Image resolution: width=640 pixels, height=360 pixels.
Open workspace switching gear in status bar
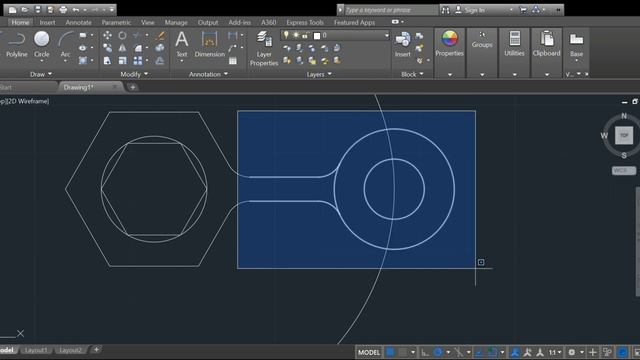(572, 352)
